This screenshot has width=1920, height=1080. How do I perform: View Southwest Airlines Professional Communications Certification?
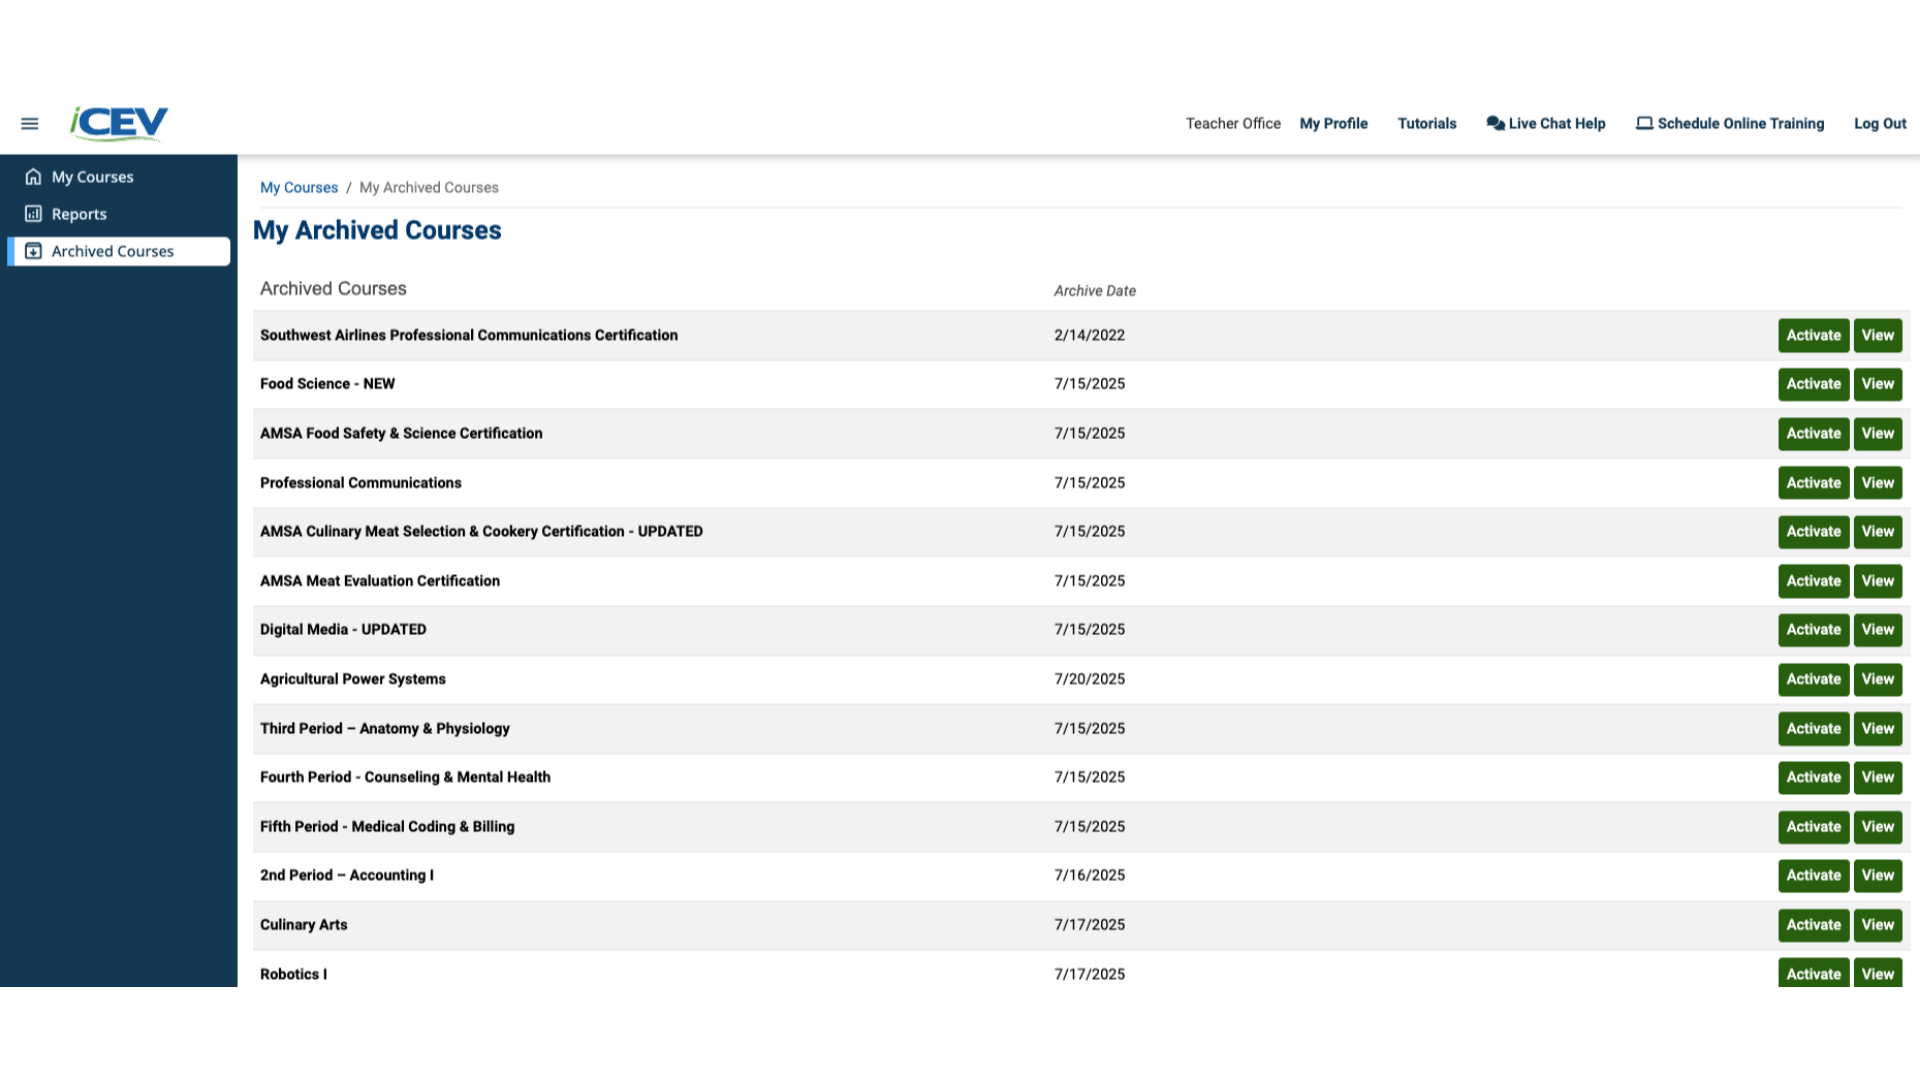tap(1877, 336)
